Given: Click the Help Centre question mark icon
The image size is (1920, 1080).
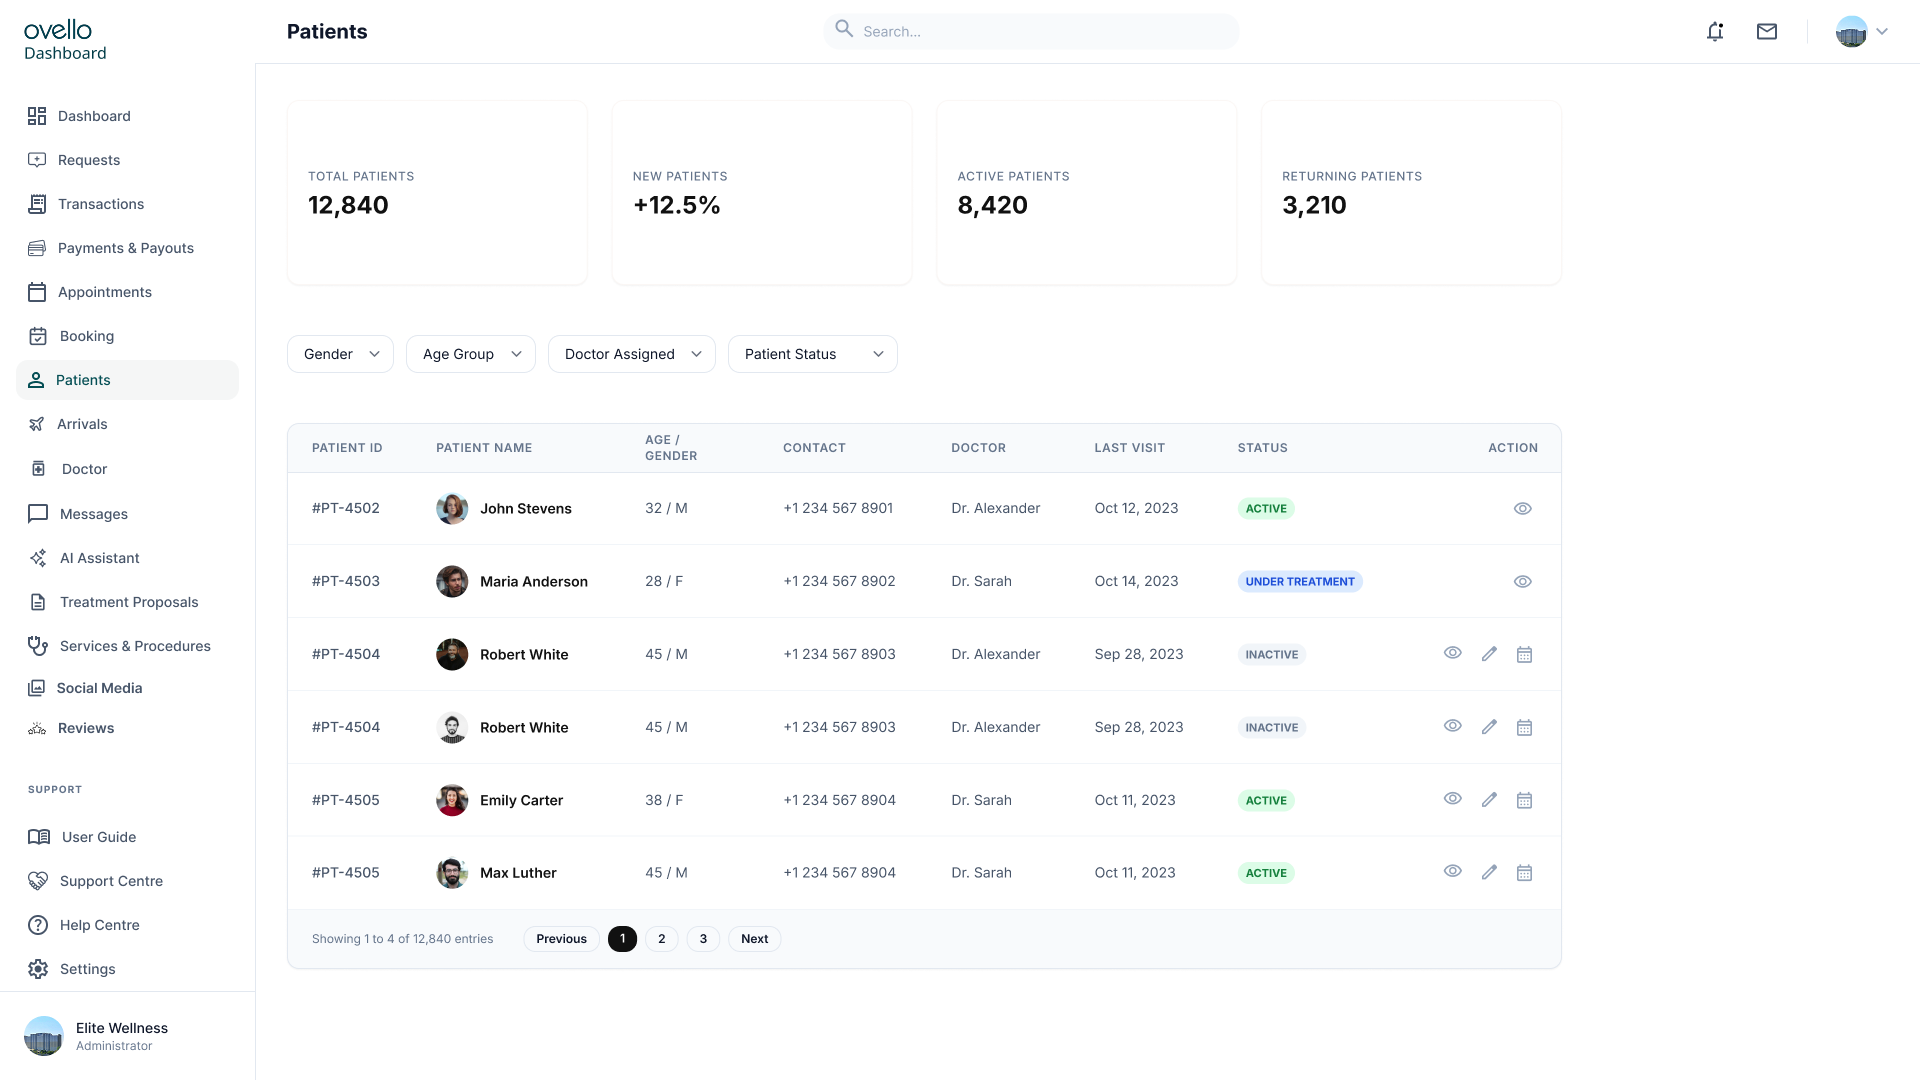Looking at the screenshot, I should [38, 925].
